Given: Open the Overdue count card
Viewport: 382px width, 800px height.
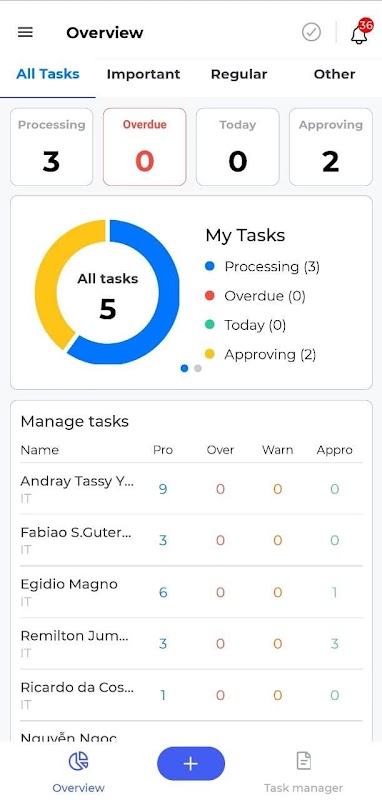Looking at the screenshot, I should pyautogui.click(x=145, y=147).
